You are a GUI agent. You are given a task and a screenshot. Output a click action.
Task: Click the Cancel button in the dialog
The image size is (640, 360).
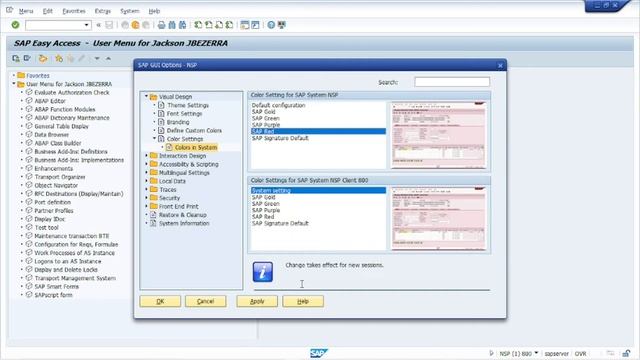click(x=205, y=301)
